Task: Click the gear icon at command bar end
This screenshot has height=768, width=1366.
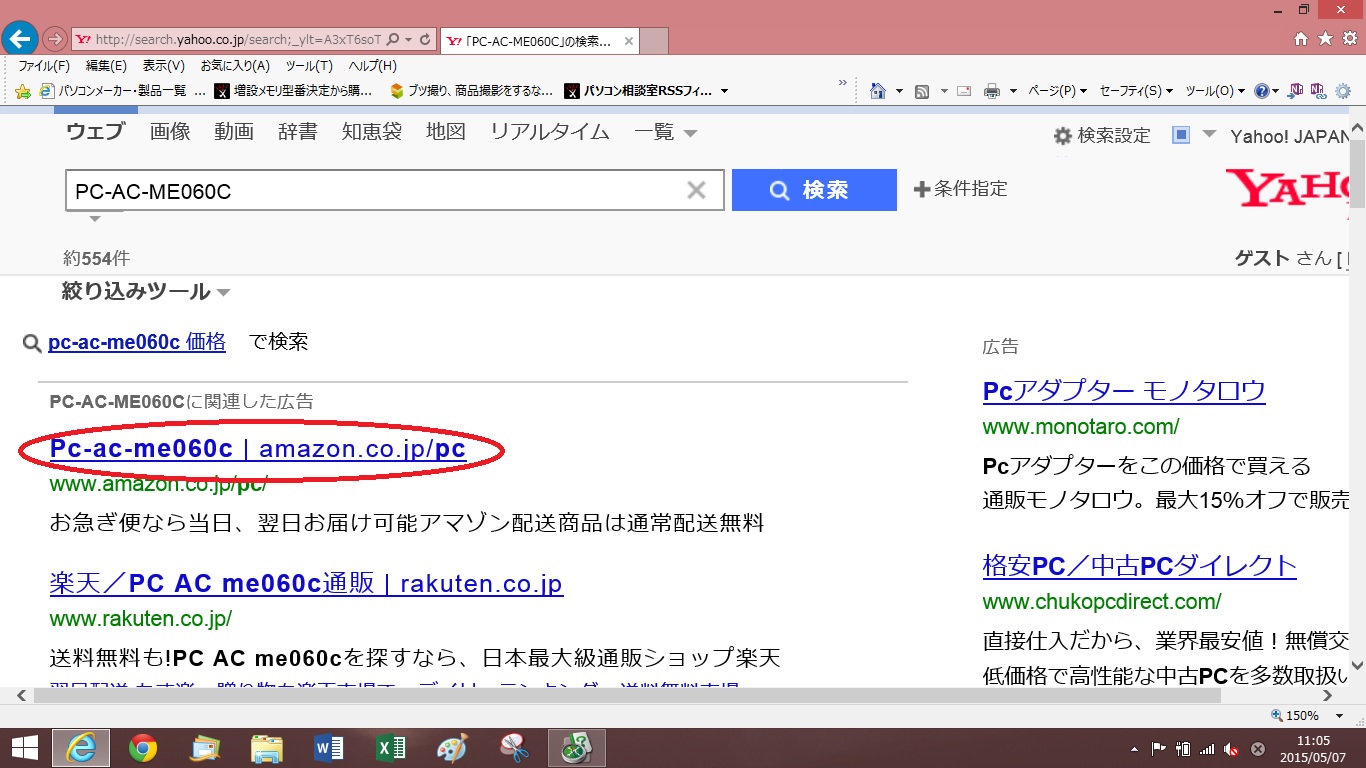Action: (x=1343, y=91)
